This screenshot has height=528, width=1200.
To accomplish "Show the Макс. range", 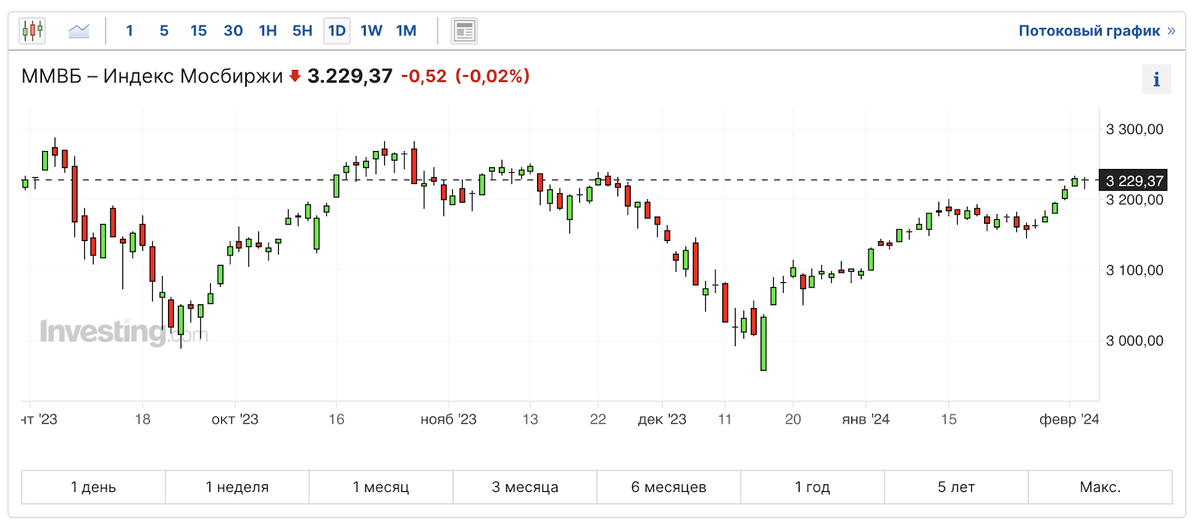I will [1100, 487].
